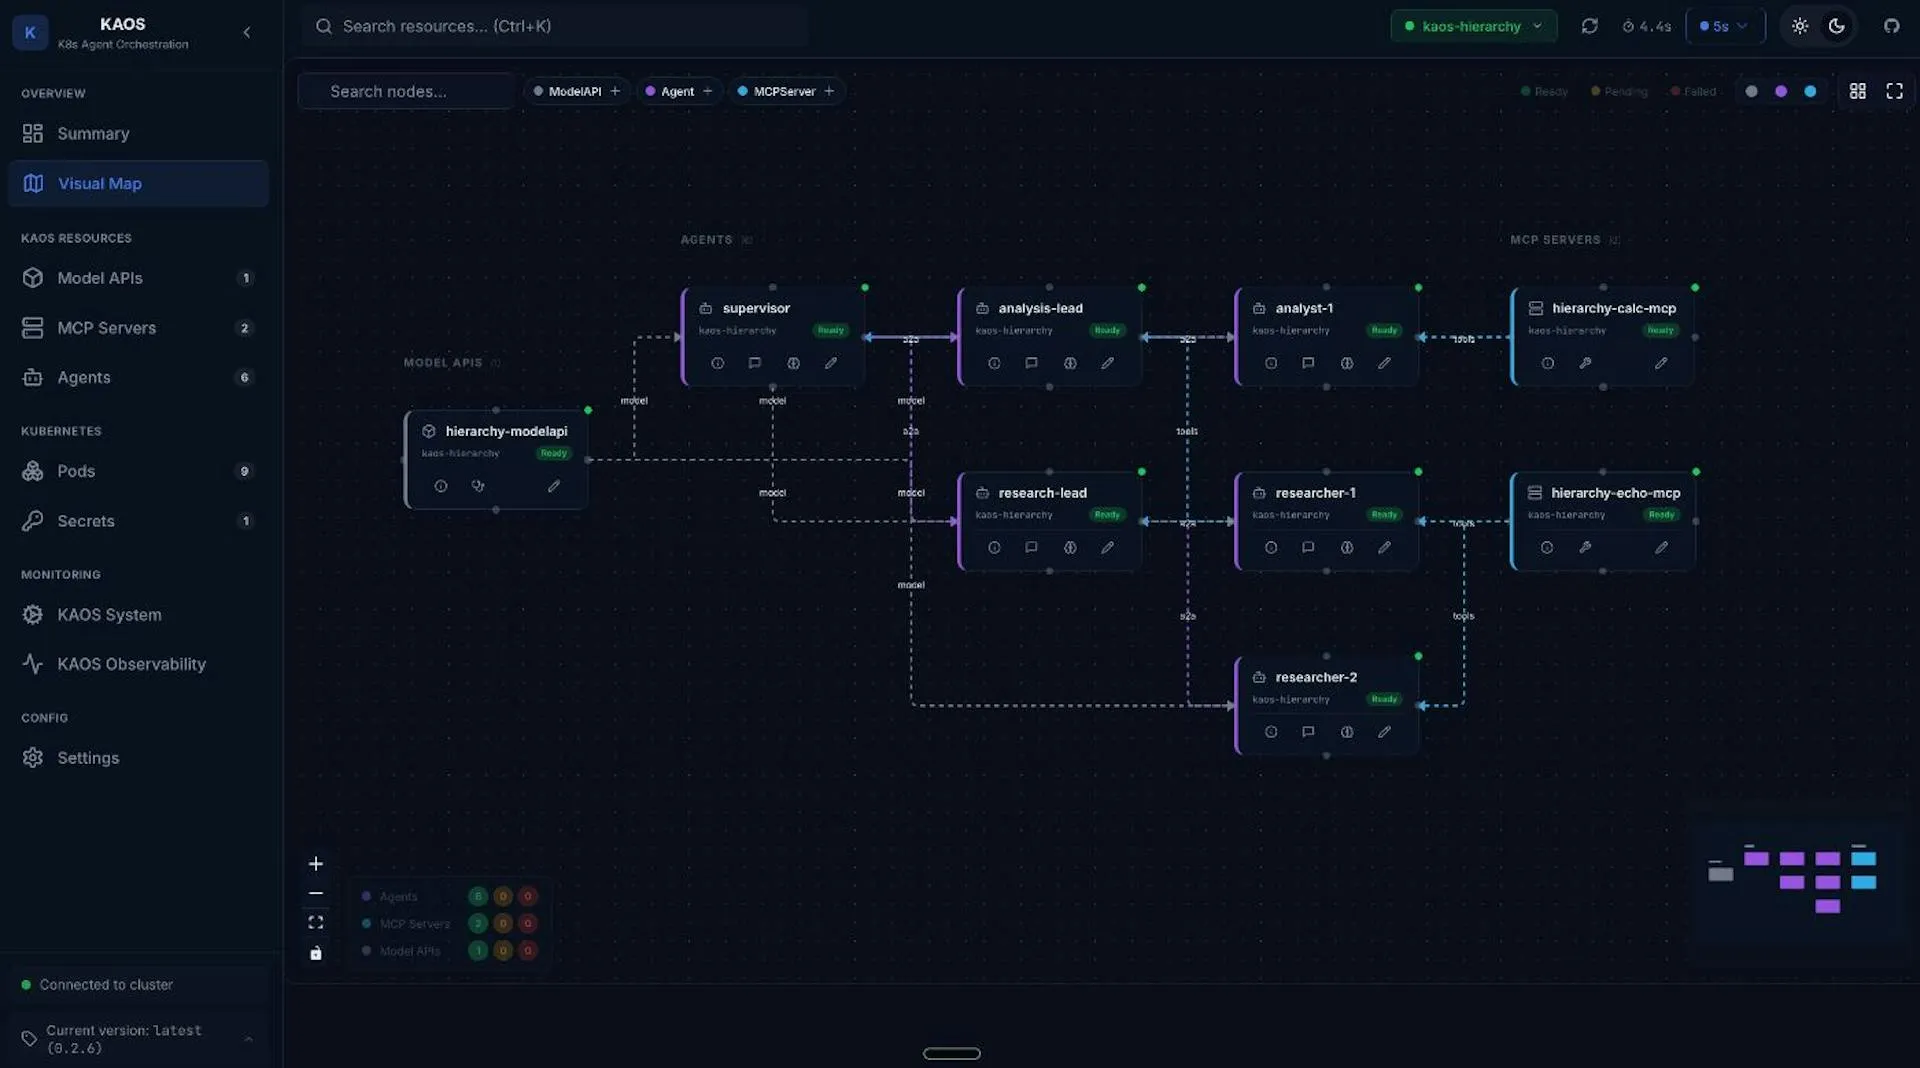Open Secrets in the sidebar
Screen dimensions: 1920x1068
point(138,521)
